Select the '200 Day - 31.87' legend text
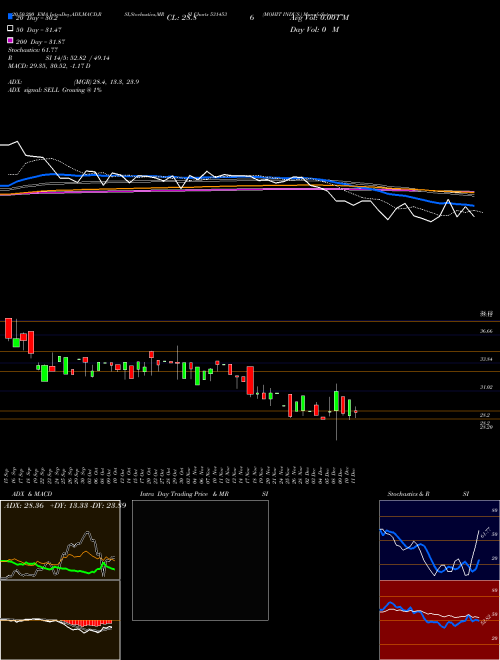Screen dimensions: 500x660 point(40,42)
